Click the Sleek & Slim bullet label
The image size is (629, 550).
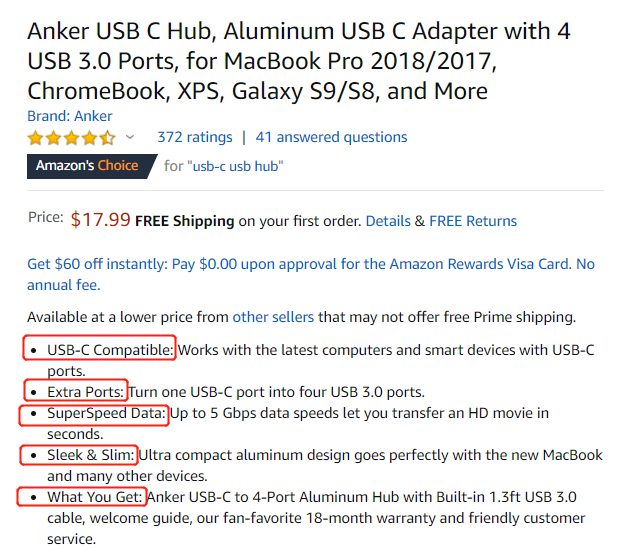tap(91, 455)
